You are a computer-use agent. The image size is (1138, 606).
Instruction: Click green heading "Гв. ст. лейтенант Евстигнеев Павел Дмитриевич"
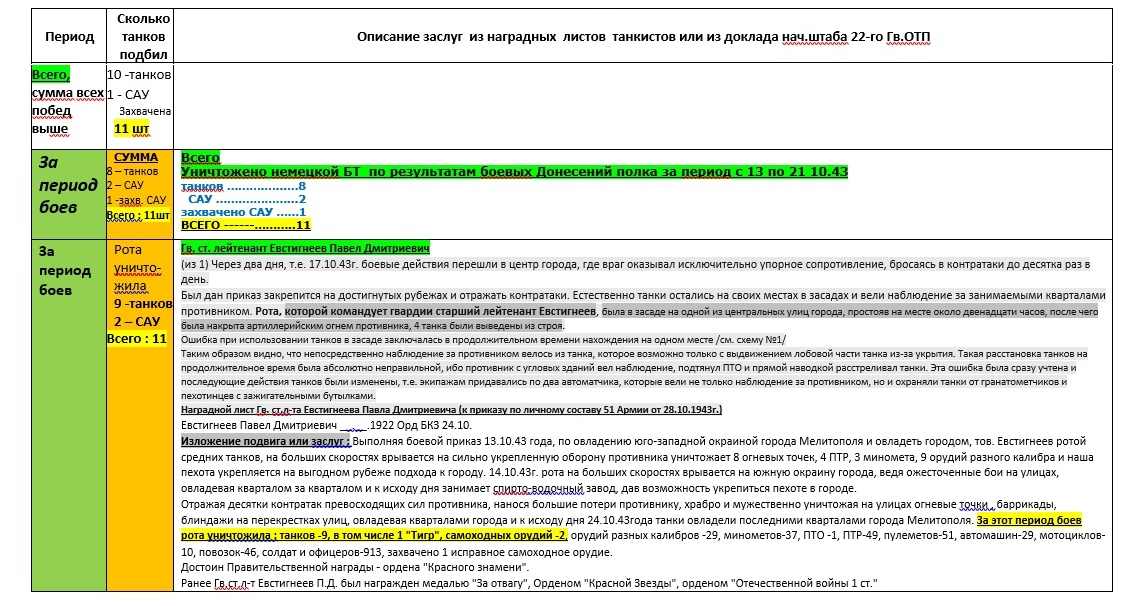pyautogui.click(x=305, y=248)
